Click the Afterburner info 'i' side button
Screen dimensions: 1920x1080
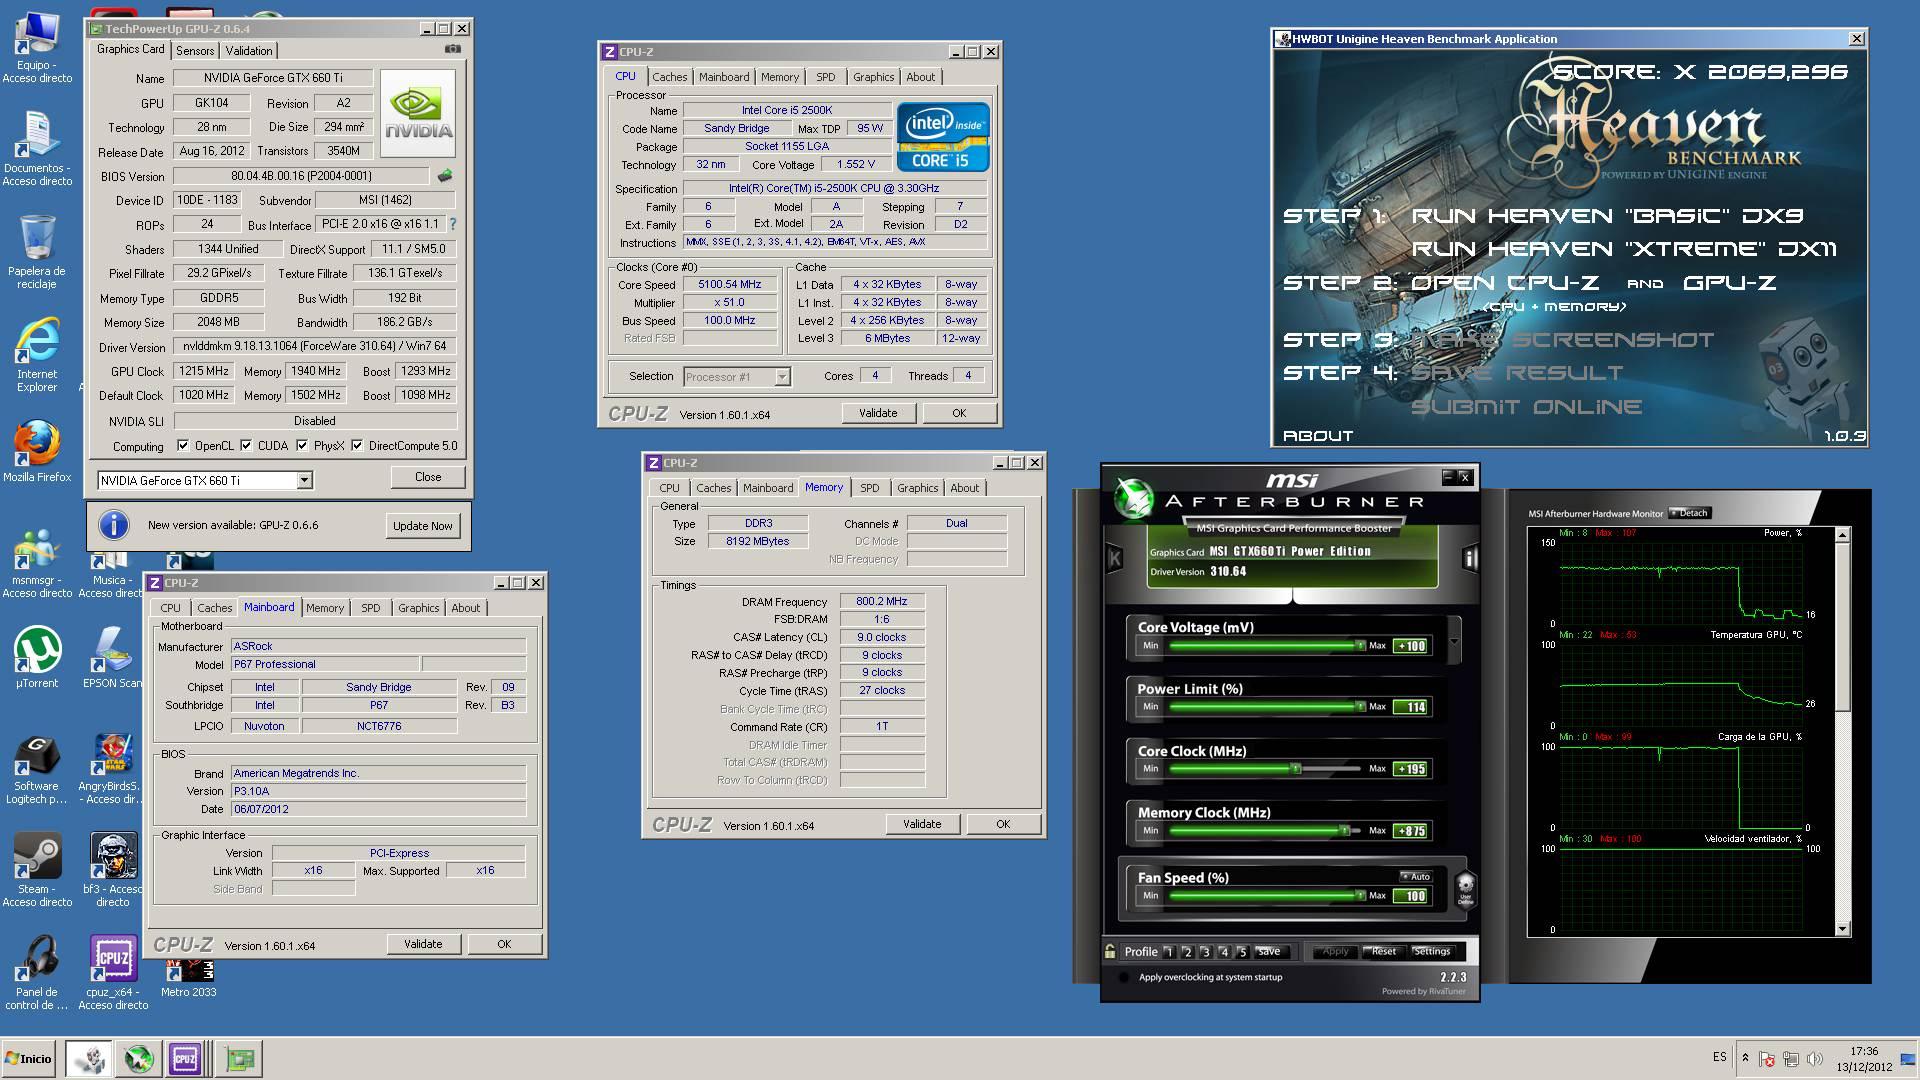click(1470, 558)
